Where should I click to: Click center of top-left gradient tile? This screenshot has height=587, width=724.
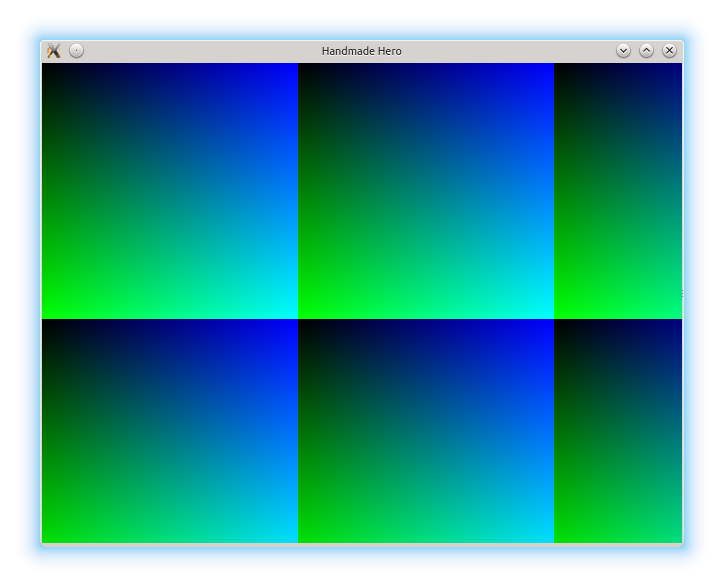coord(169,191)
